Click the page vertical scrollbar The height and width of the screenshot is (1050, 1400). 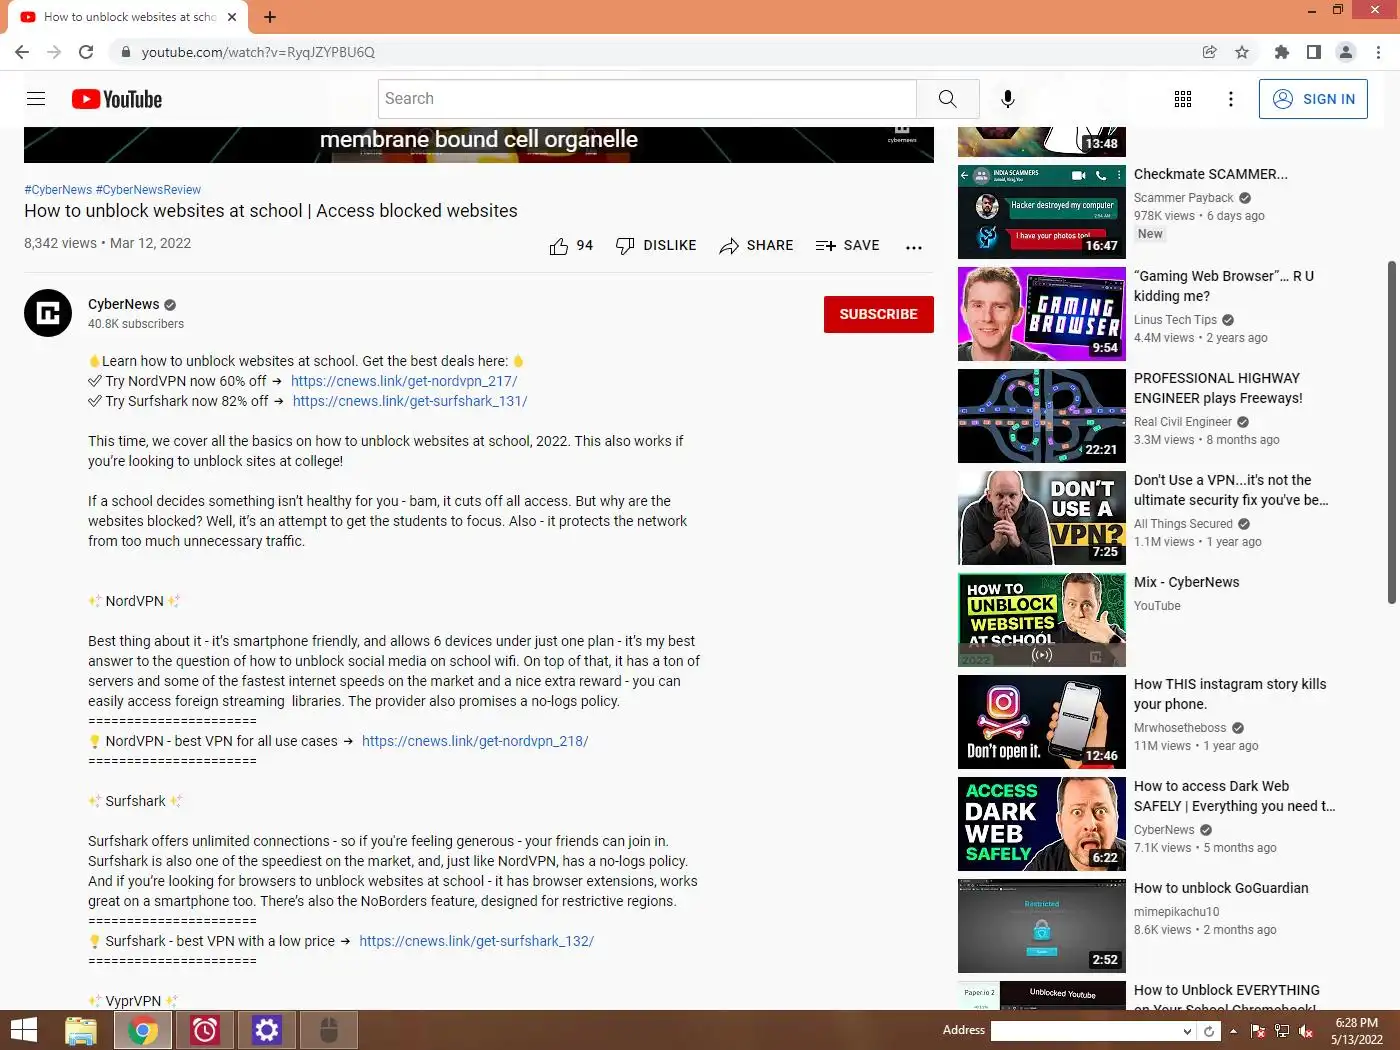pos(1391,432)
